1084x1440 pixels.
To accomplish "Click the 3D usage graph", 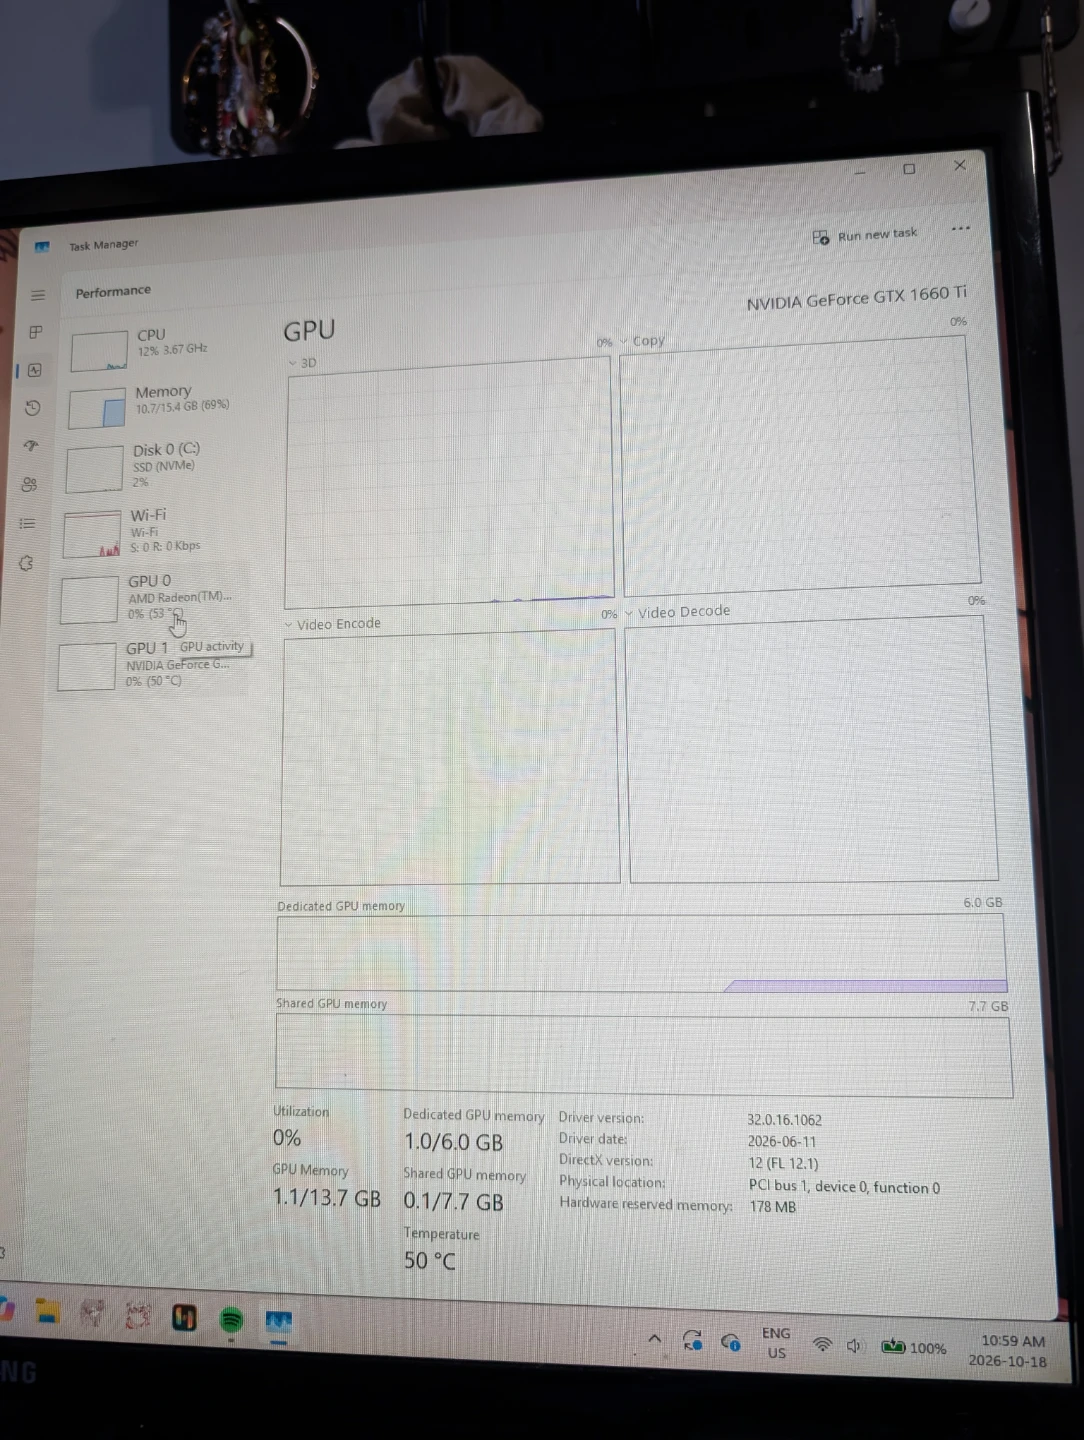I will [x=448, y=483].
